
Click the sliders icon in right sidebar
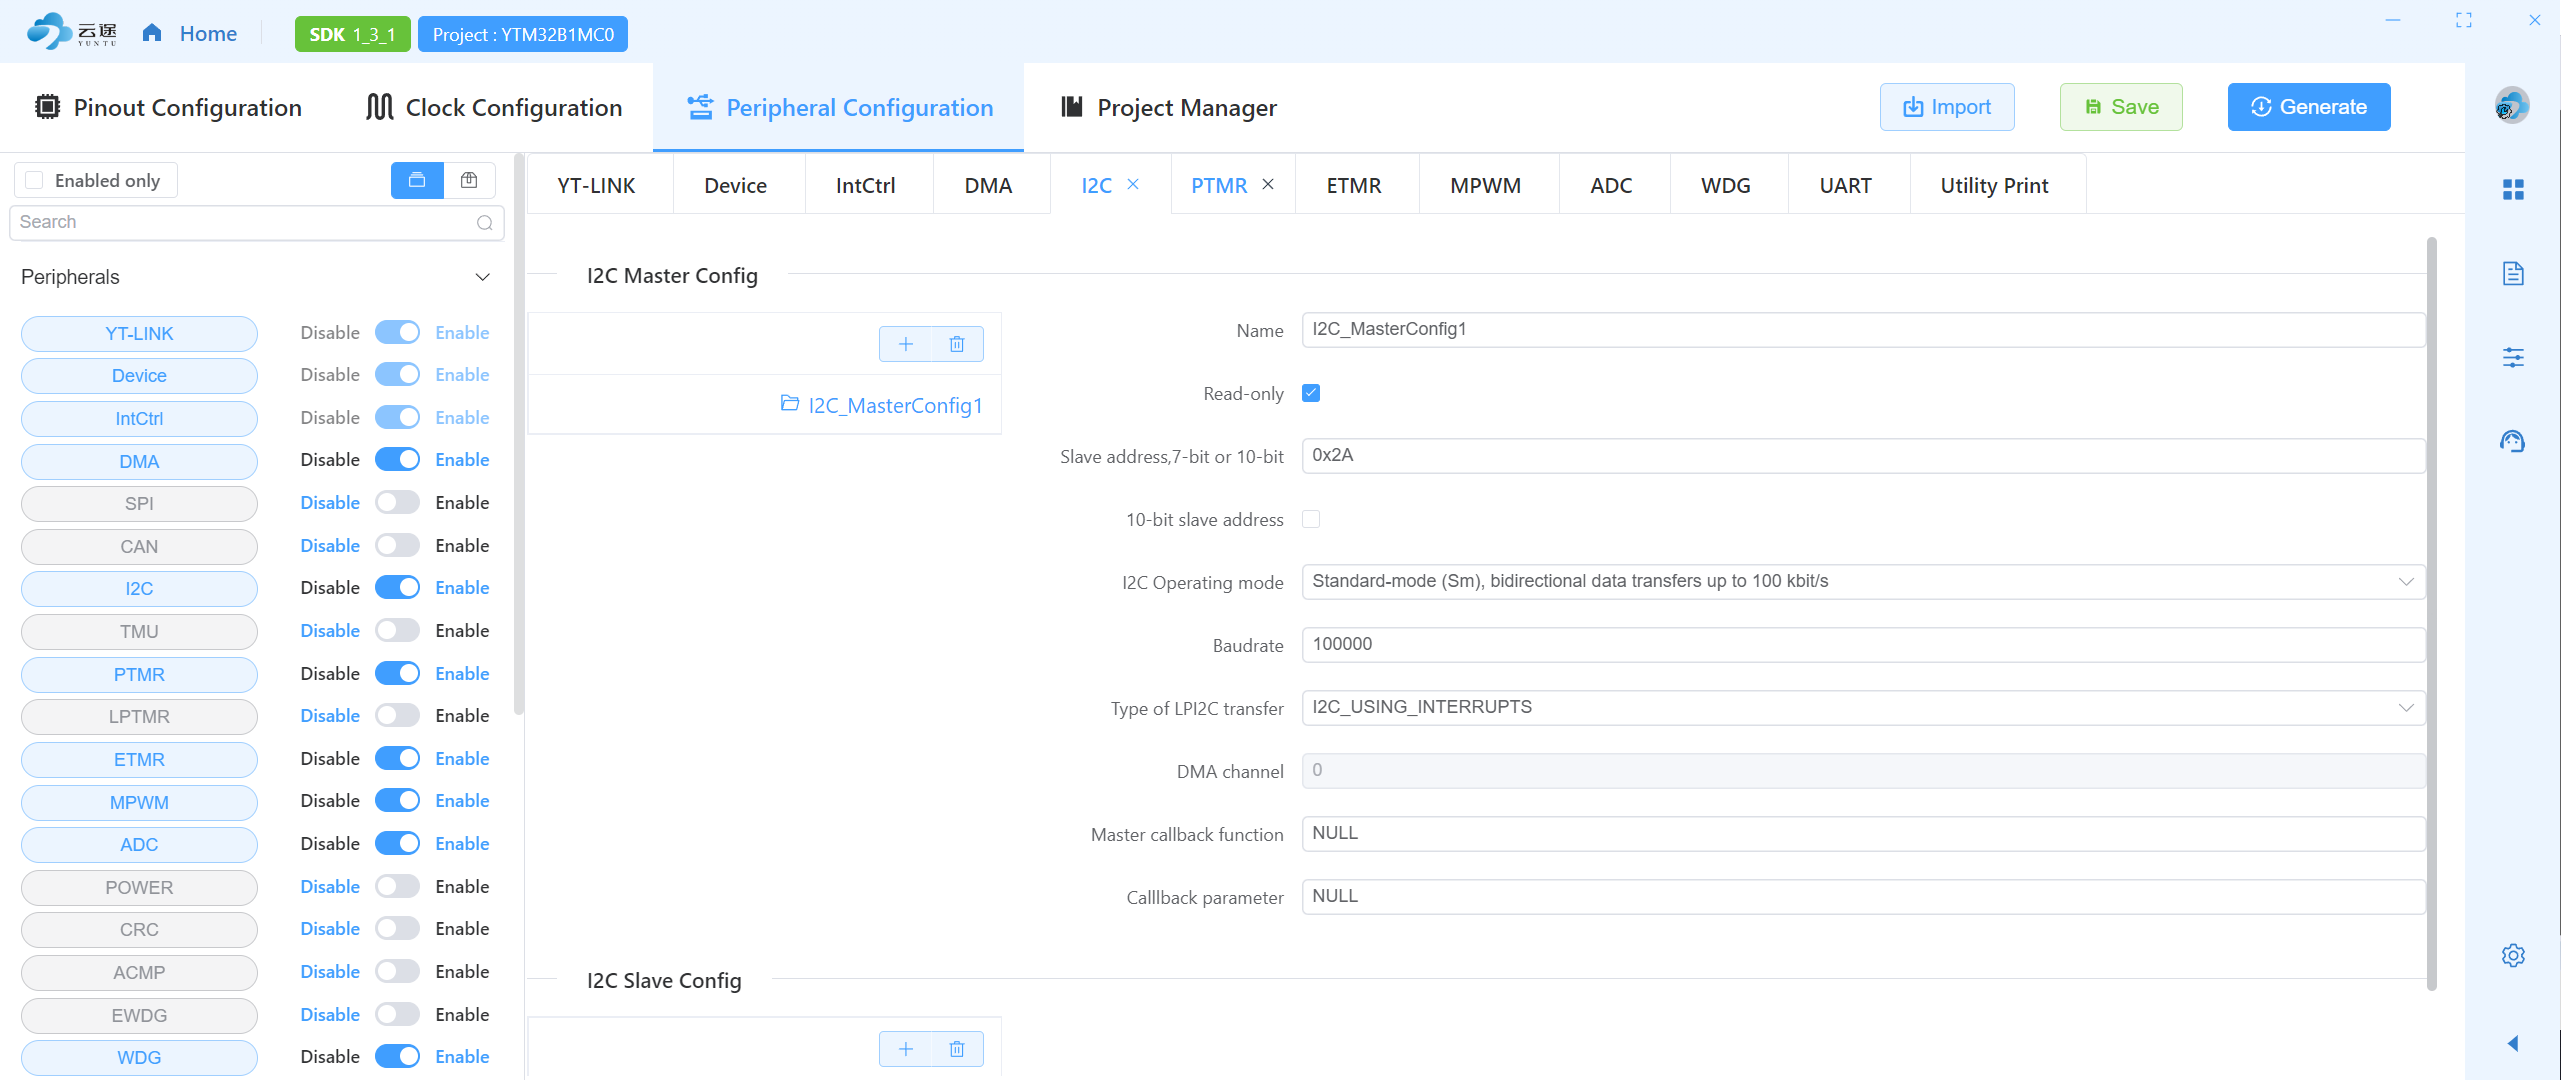pyautogui.click(x=2512, y=357)
